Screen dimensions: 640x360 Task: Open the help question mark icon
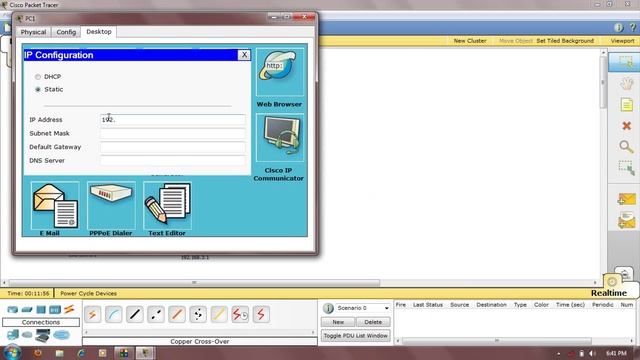pos(633,27)
